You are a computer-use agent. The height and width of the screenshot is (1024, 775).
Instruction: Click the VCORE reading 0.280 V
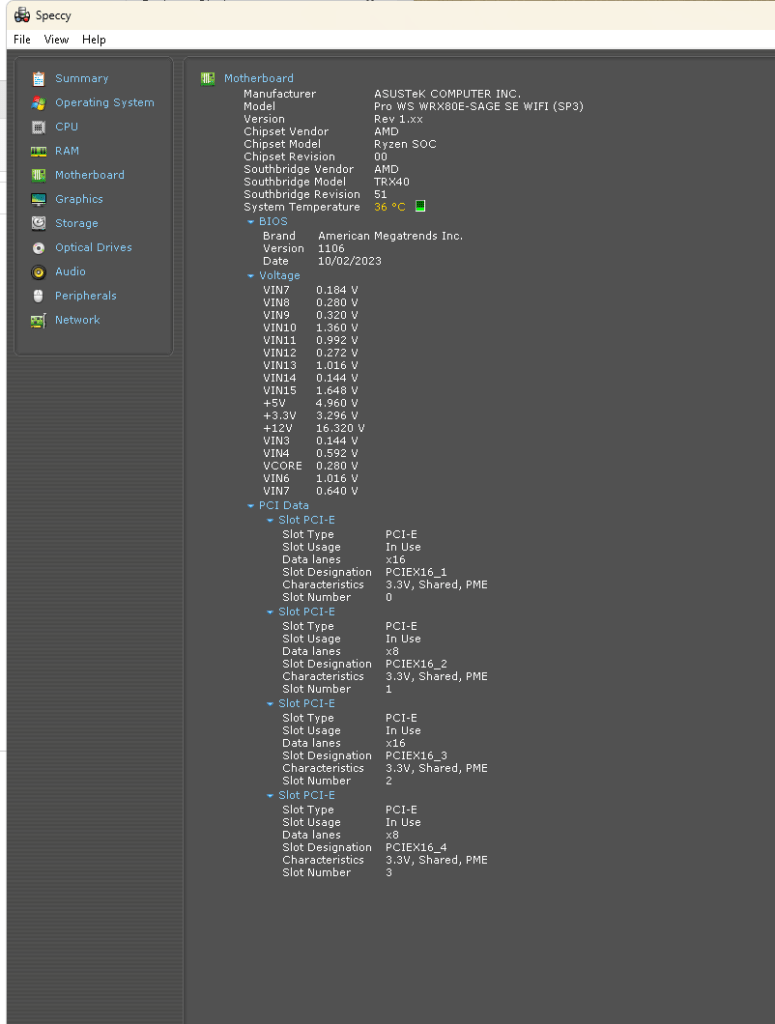click(337, 466)
